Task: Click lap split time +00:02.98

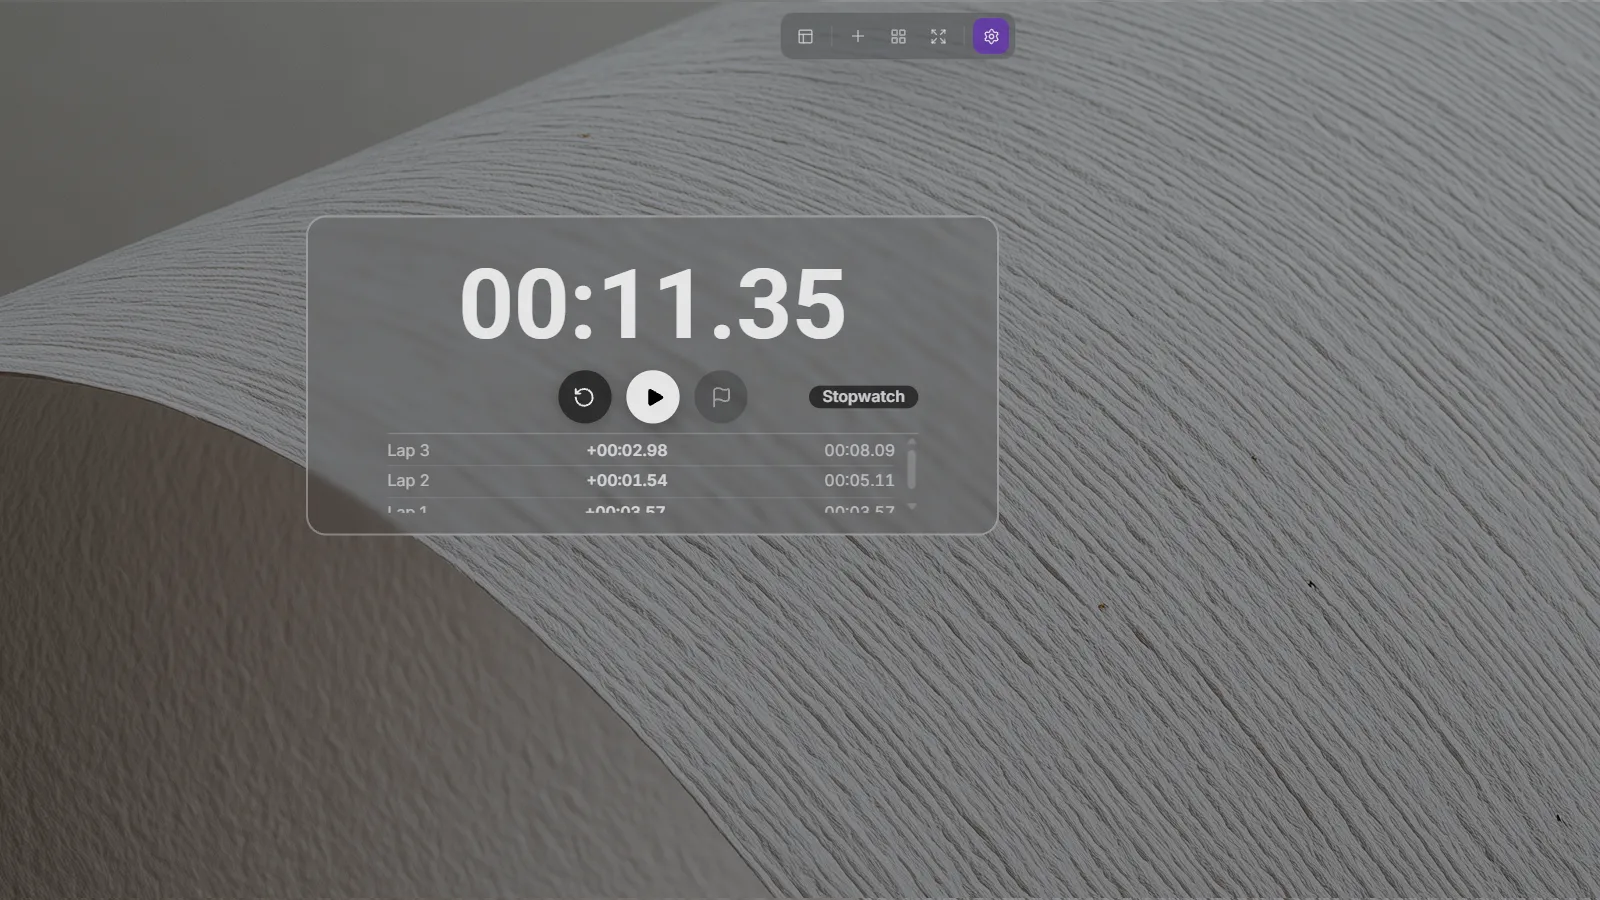Action: click(x=627, y=450)
